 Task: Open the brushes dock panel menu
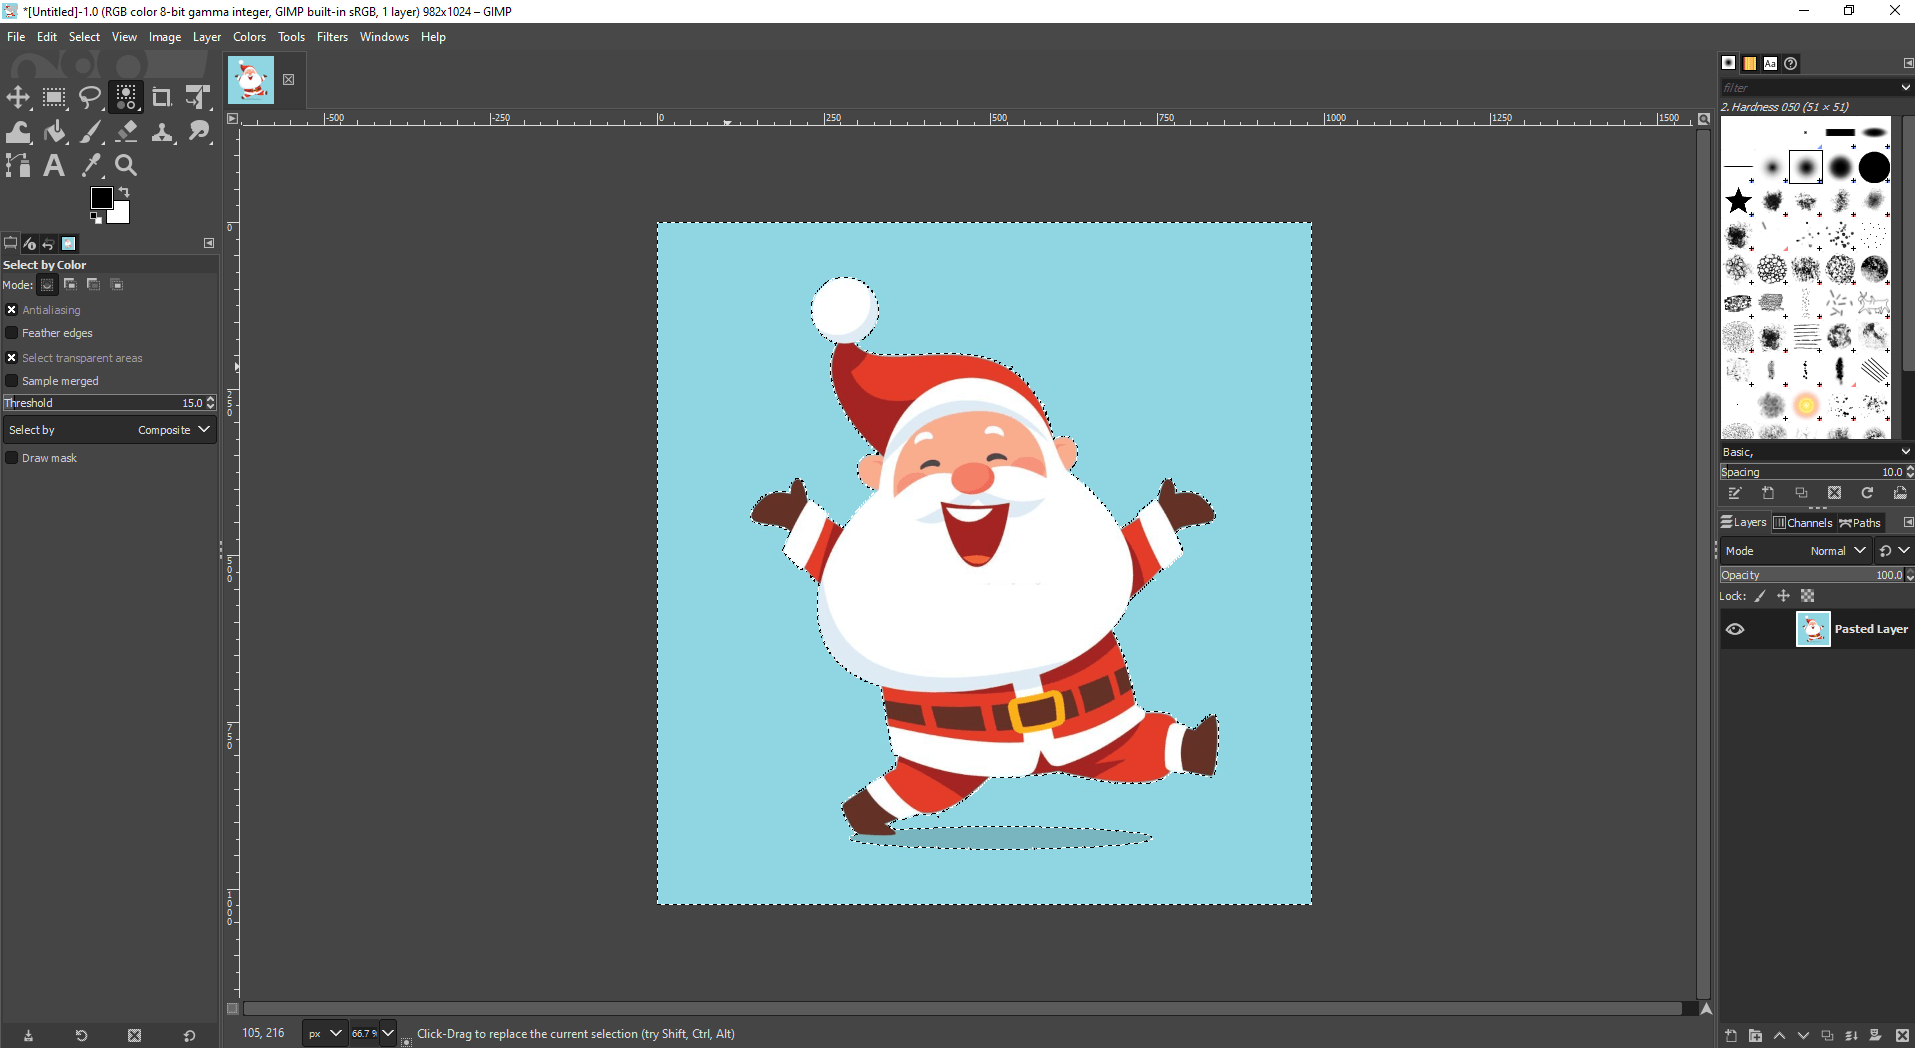[x=1907, y=63]
